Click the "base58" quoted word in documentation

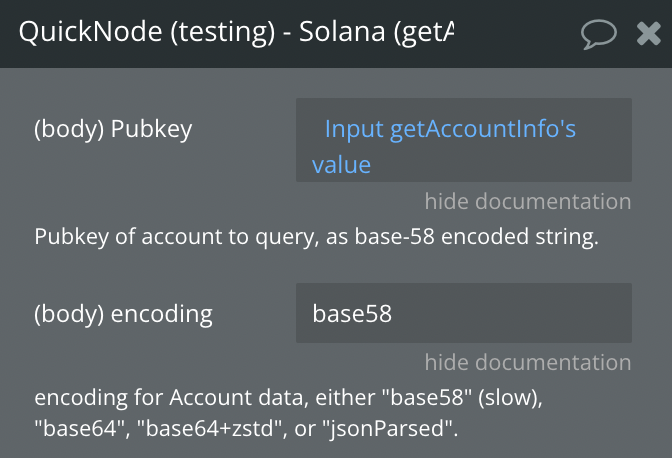pos(426,397)
